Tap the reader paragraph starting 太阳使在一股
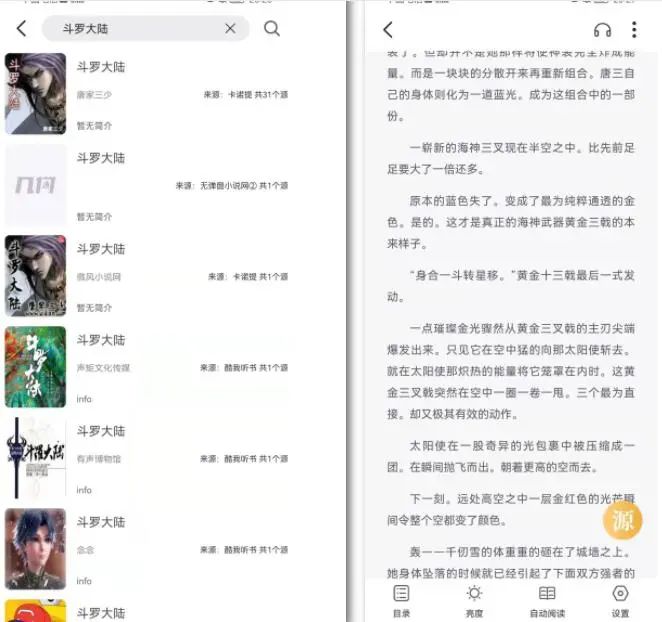 tap(511, 456)
